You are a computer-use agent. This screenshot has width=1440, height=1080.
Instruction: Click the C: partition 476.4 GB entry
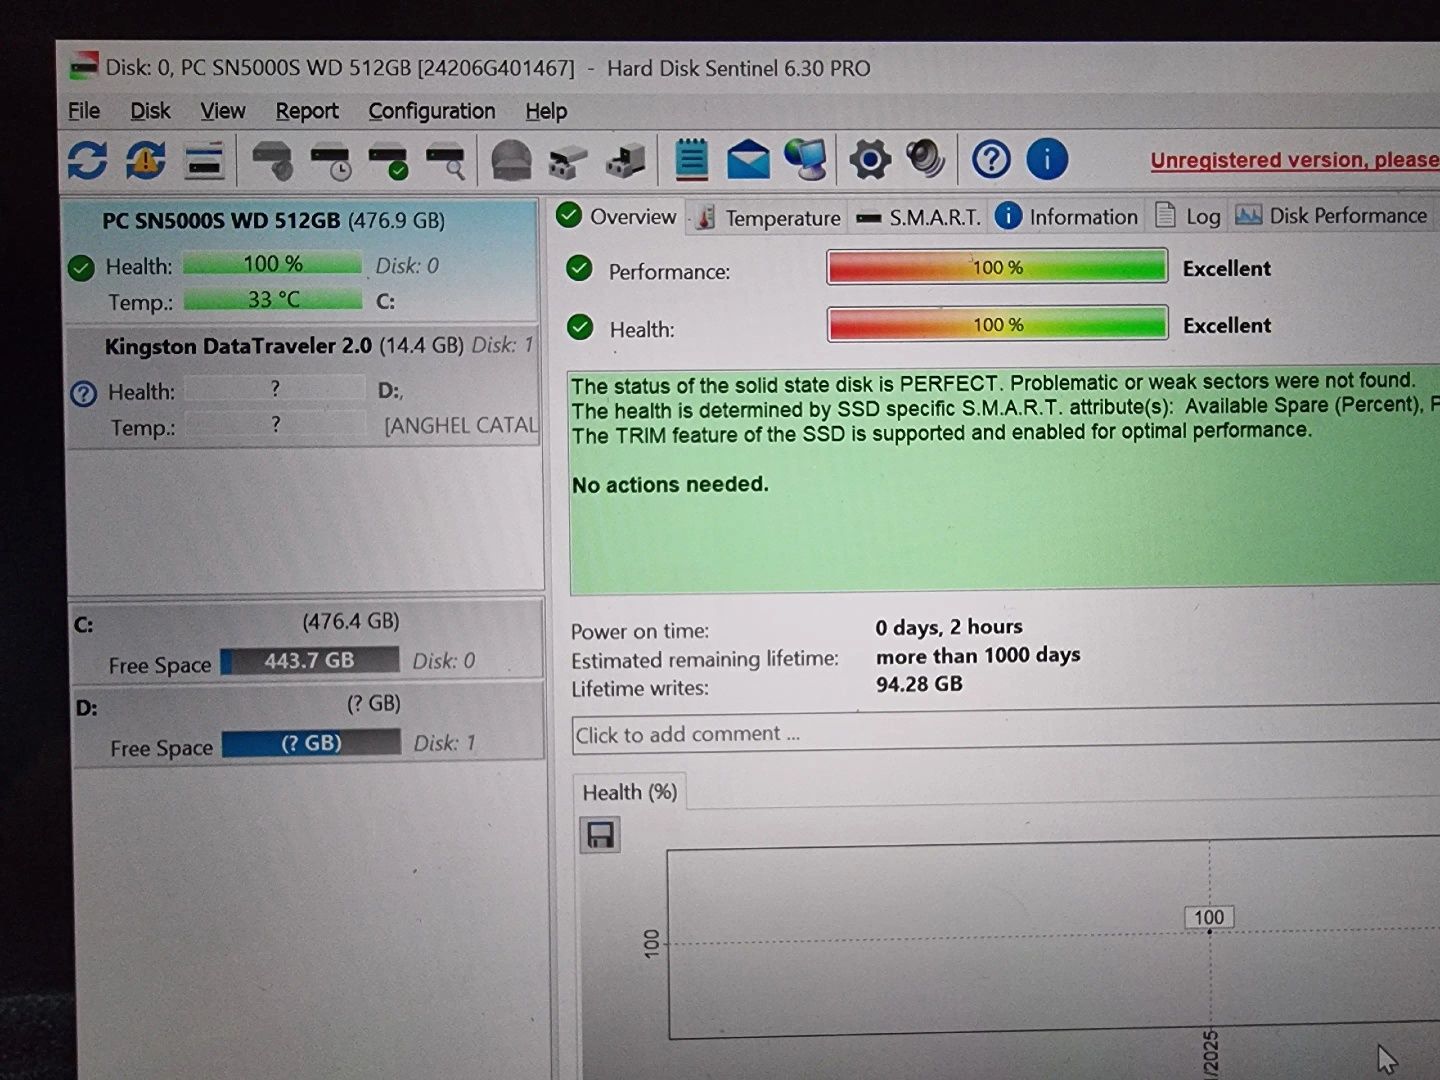point(306,642)
